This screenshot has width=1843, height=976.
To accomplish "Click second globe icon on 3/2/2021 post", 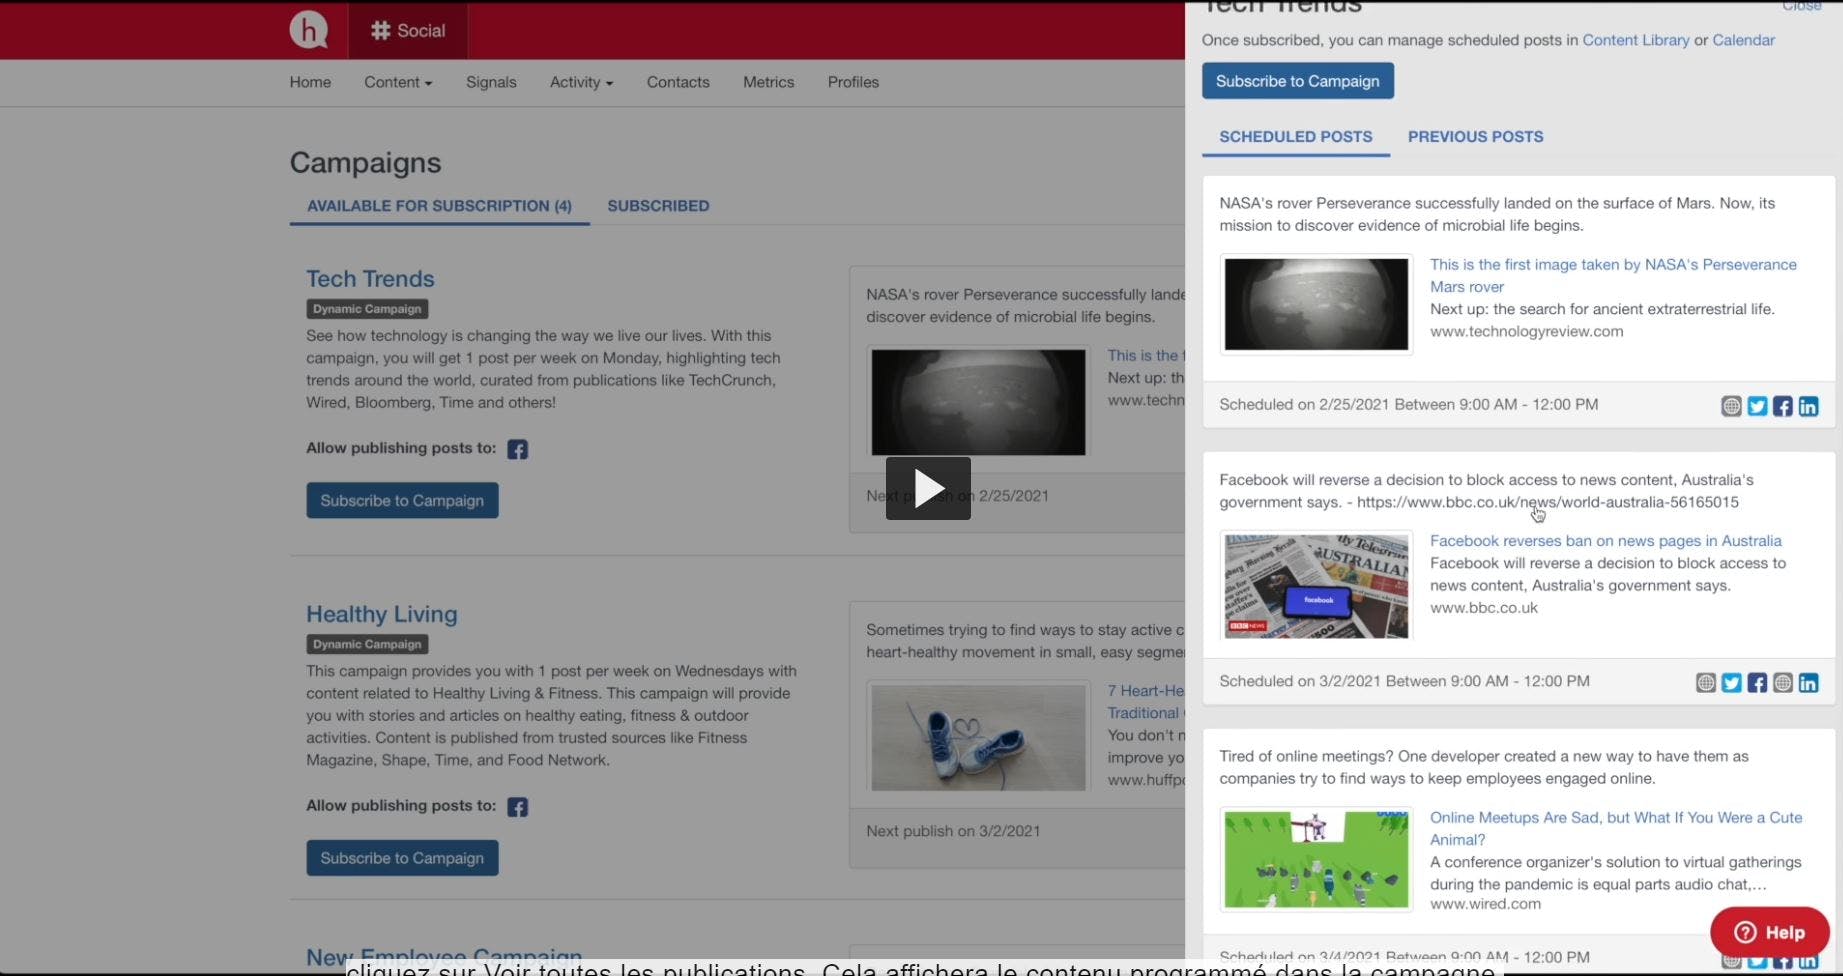I will tap(1783, 683).
